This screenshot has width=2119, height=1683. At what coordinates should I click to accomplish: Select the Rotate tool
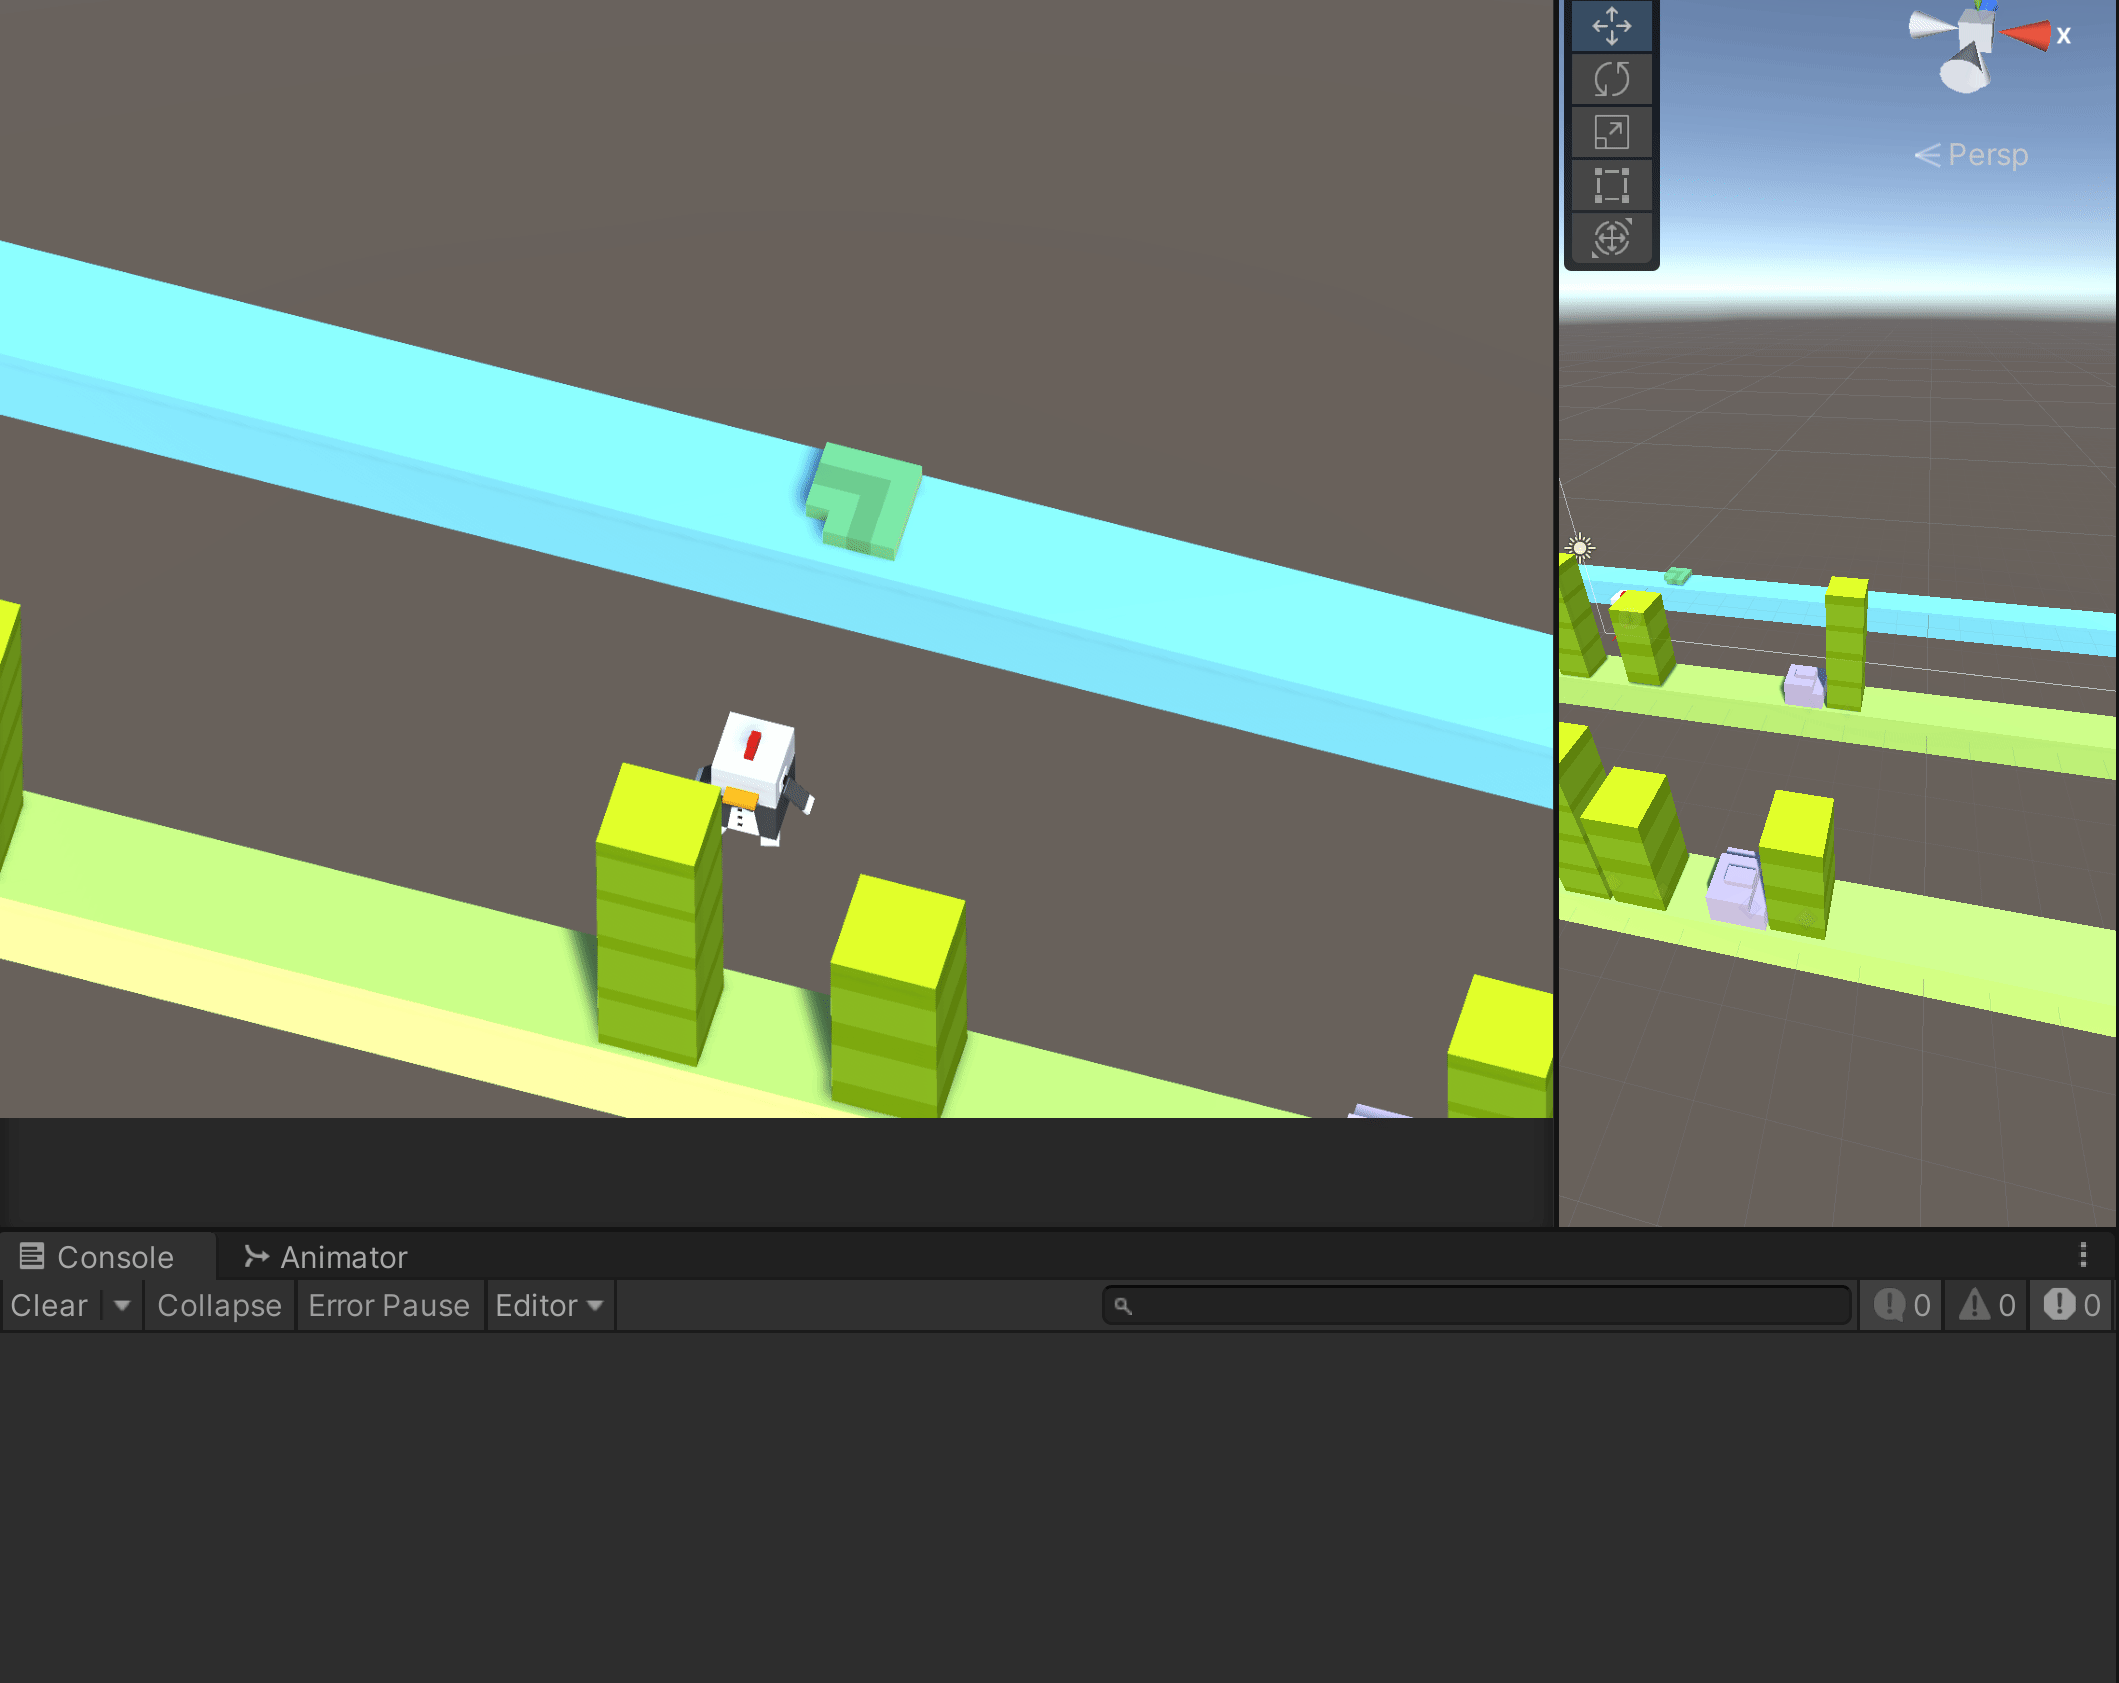1611,79
